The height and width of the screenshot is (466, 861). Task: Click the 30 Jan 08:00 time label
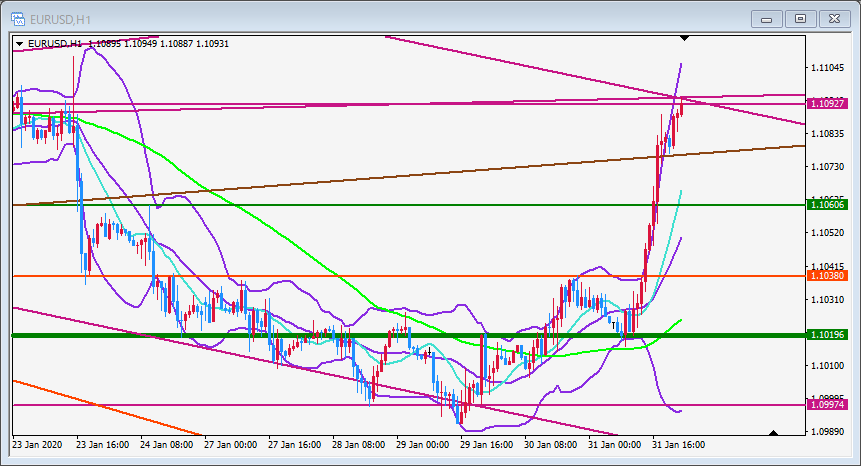click(551, 445)
